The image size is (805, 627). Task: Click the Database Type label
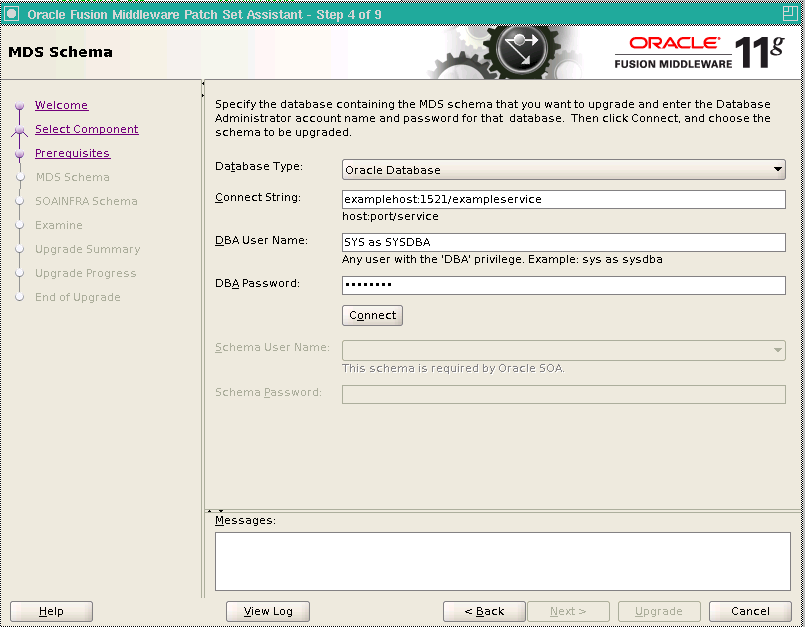click(259, 166)
